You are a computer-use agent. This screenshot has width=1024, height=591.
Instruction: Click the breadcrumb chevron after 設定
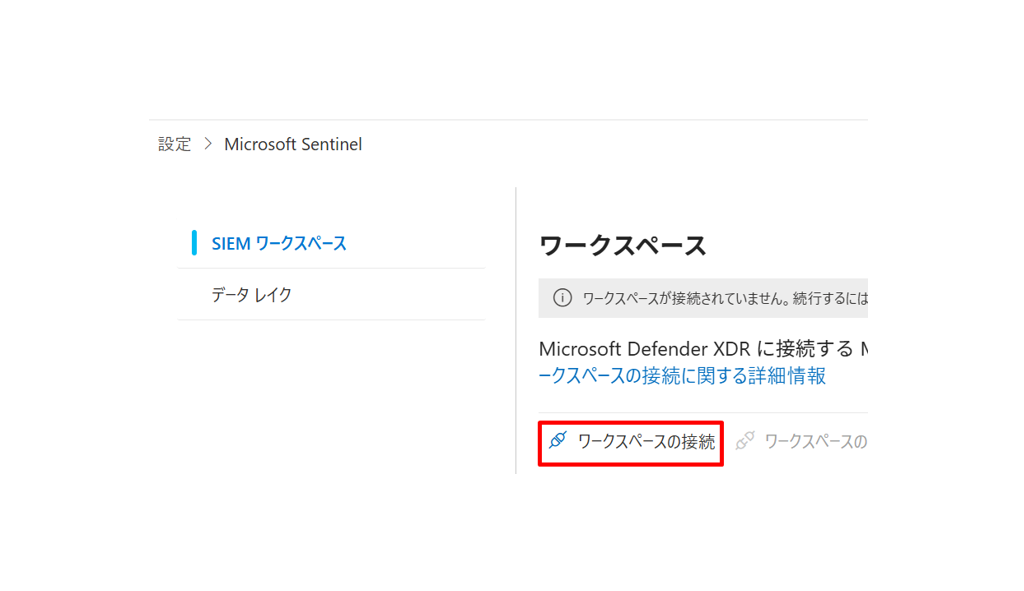click(x=208, y=144)
